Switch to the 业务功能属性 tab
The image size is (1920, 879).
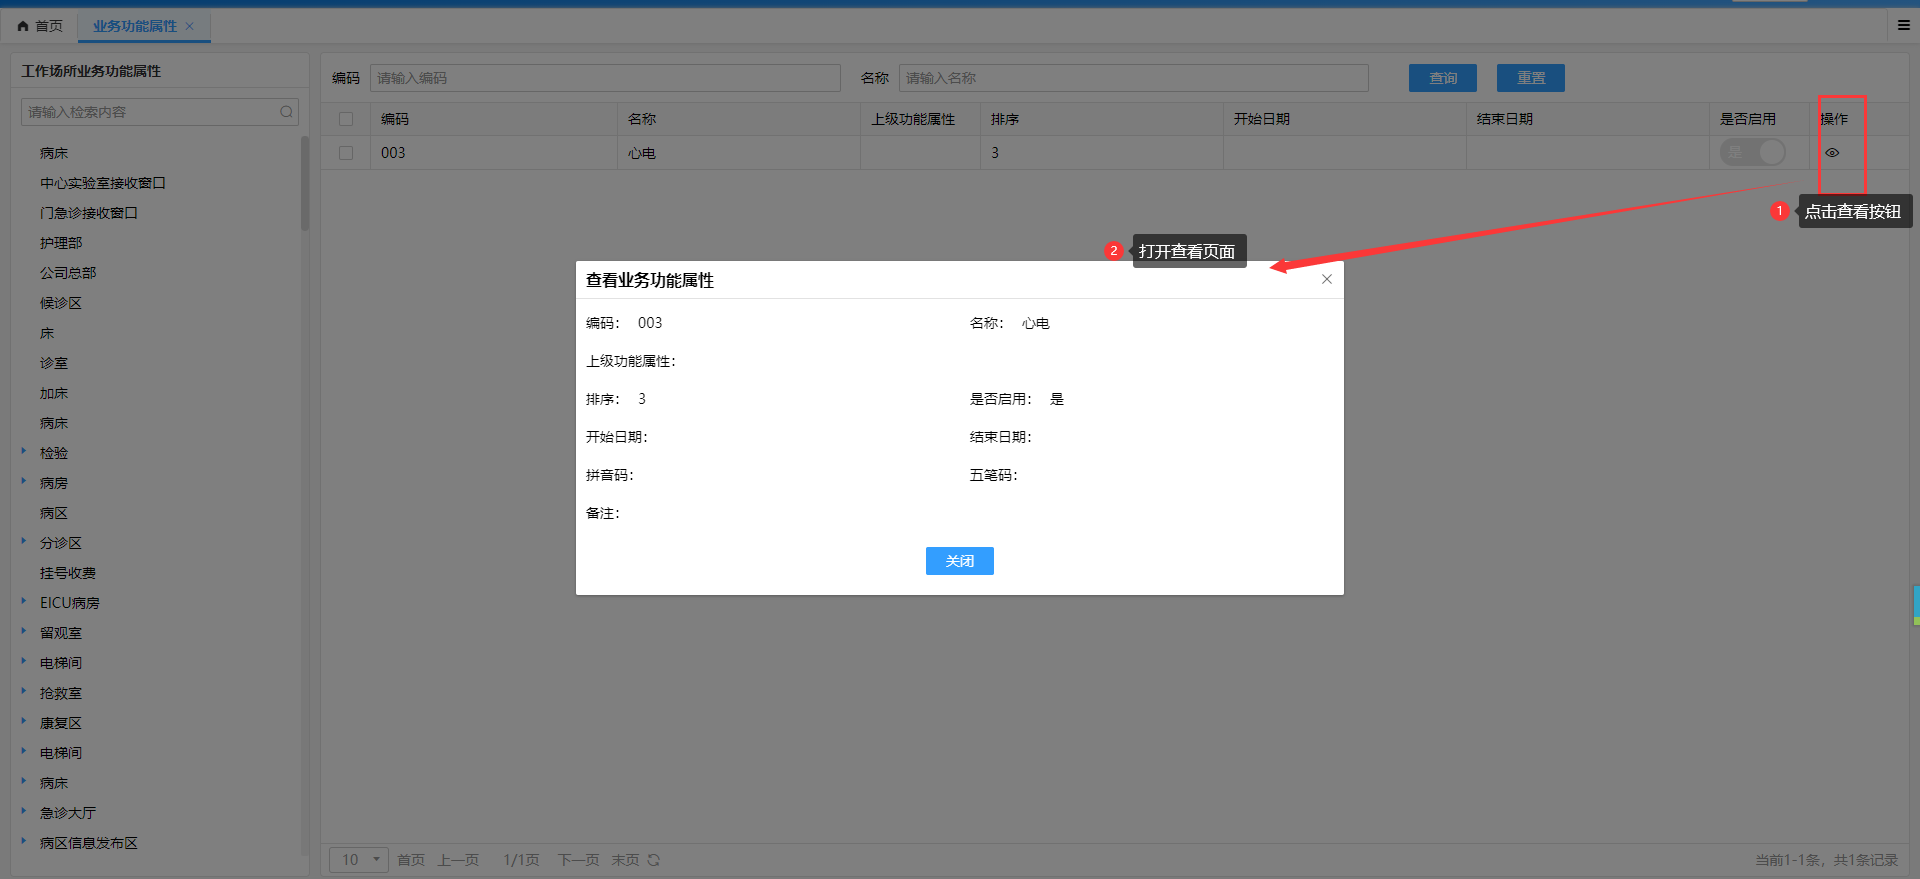[134, 26]
